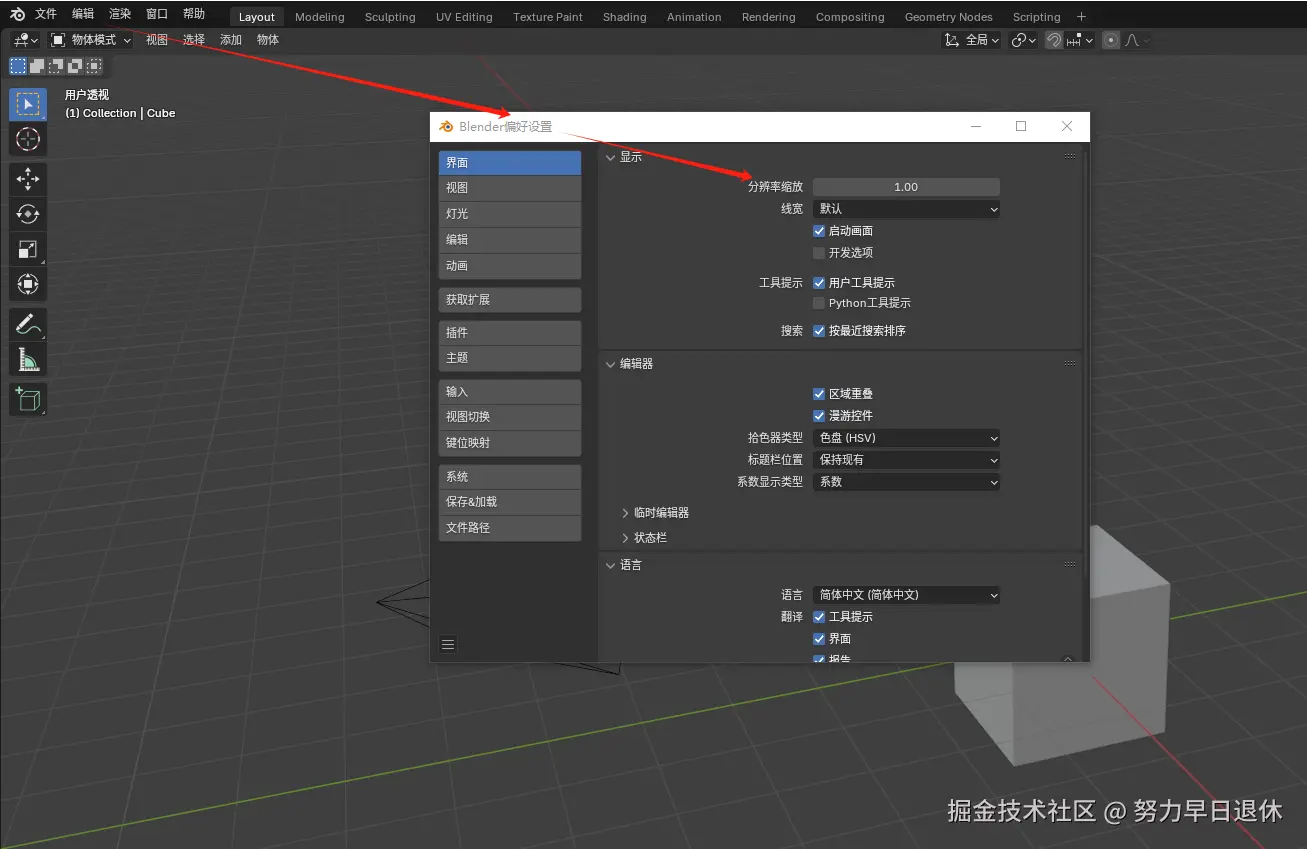Toggle the 用户工具提示 checkbox
This screenshot has width=1307, height=849.
click(x=819, y=283)
